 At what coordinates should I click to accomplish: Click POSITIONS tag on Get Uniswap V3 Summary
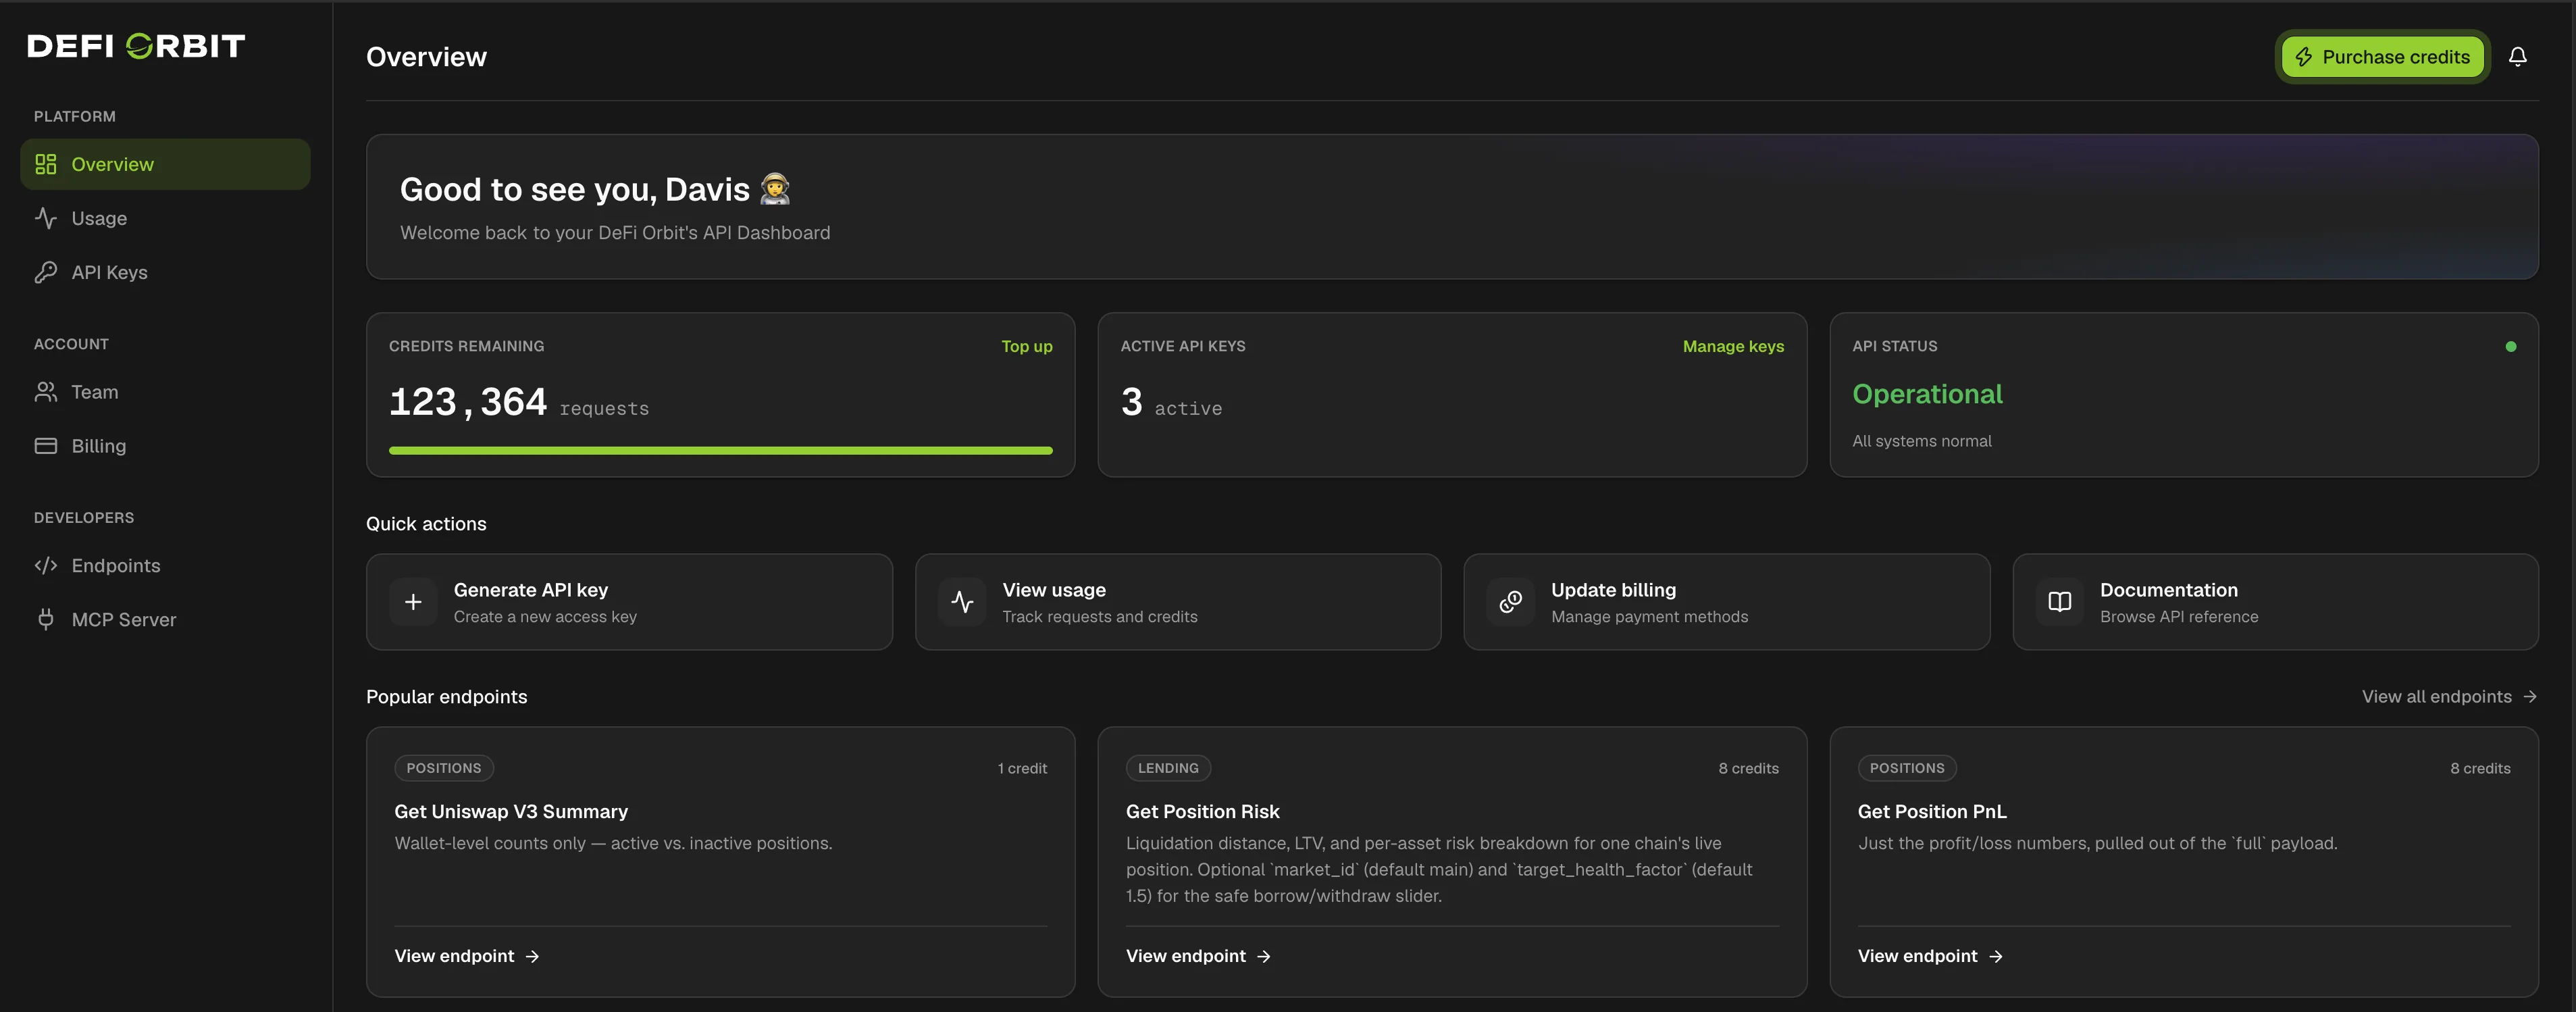(x=444, y=768)
